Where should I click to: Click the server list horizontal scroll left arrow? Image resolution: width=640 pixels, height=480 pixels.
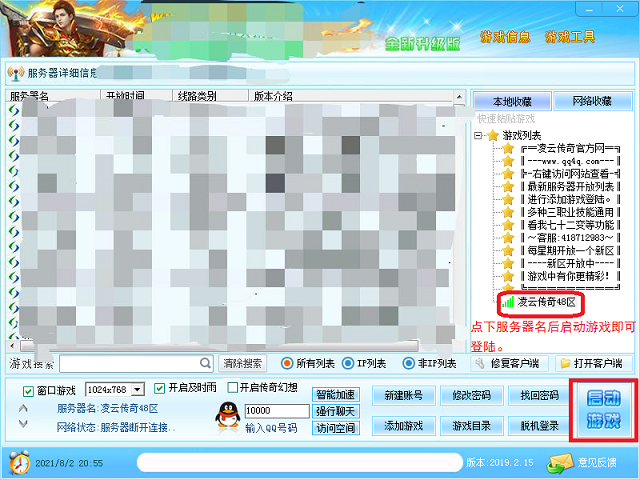pos(13,346)
